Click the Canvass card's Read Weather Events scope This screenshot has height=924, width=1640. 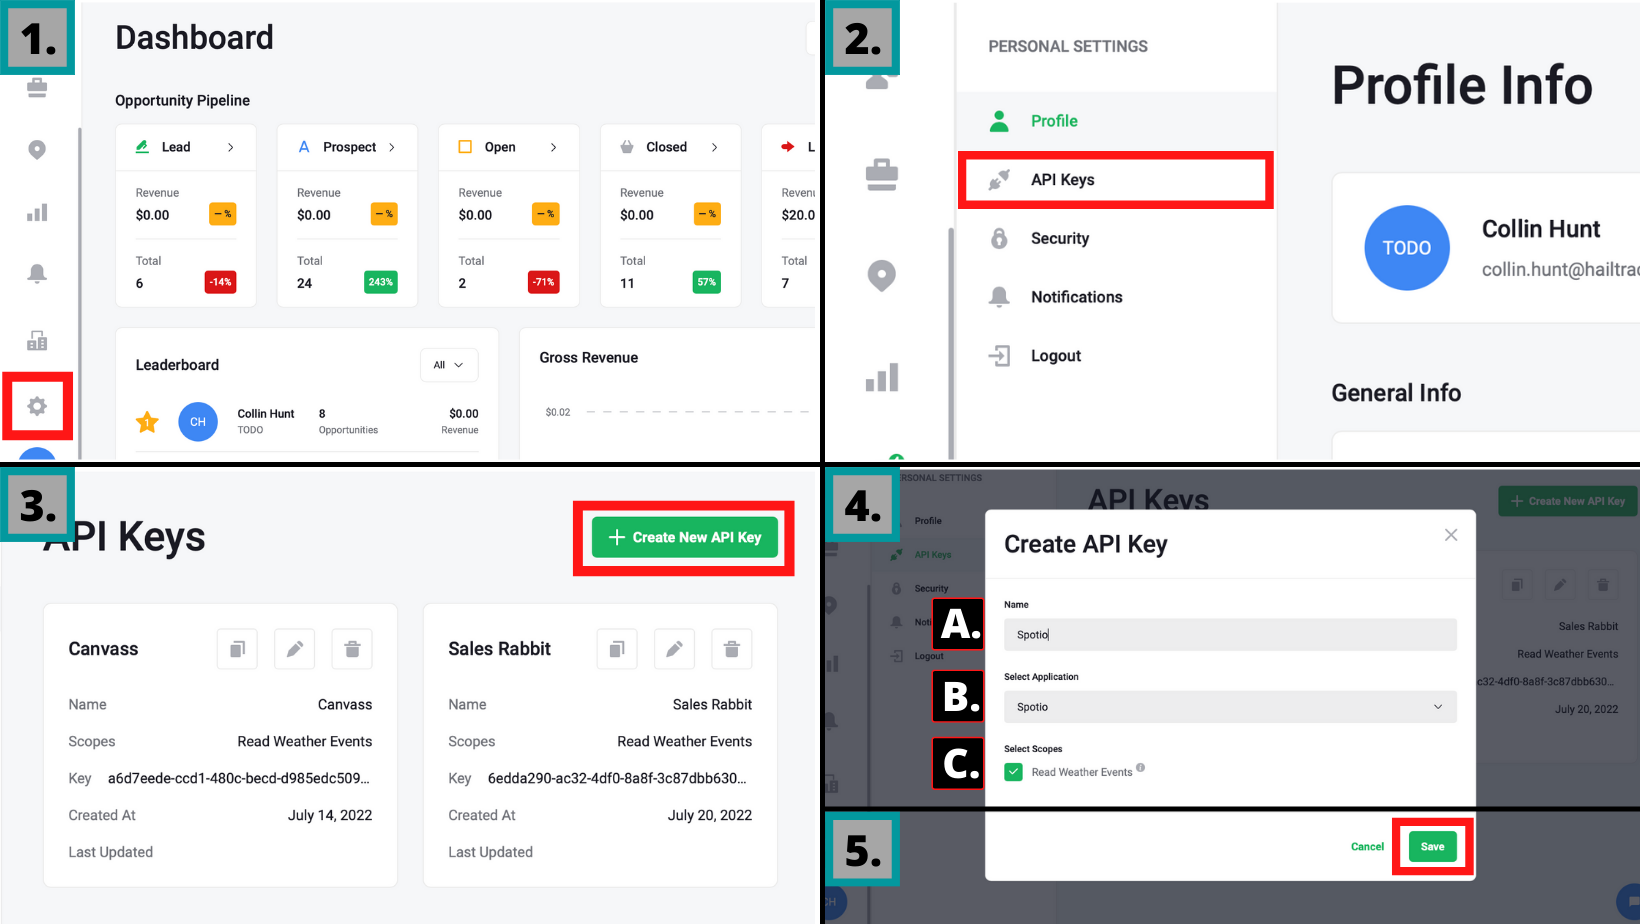point(305,741)
